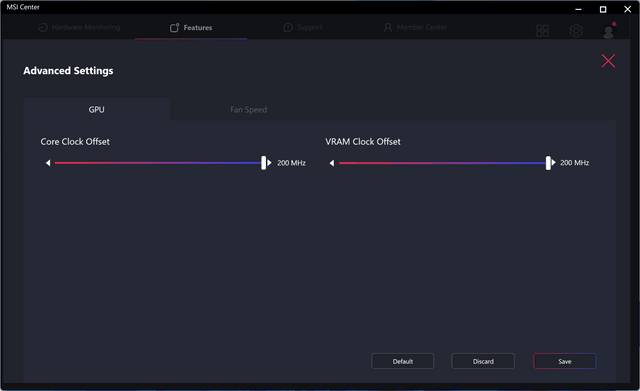The image size is (640, 391).
Task: Open the user profile icon
Action: [x=609, y=31]
